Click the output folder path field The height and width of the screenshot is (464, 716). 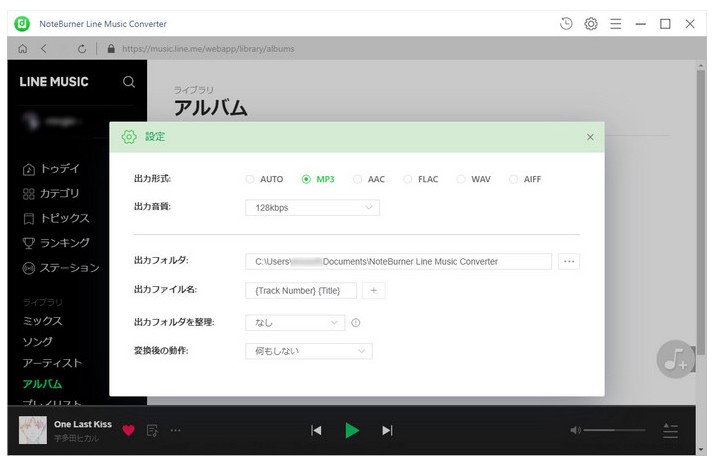[x=398, y=262]
